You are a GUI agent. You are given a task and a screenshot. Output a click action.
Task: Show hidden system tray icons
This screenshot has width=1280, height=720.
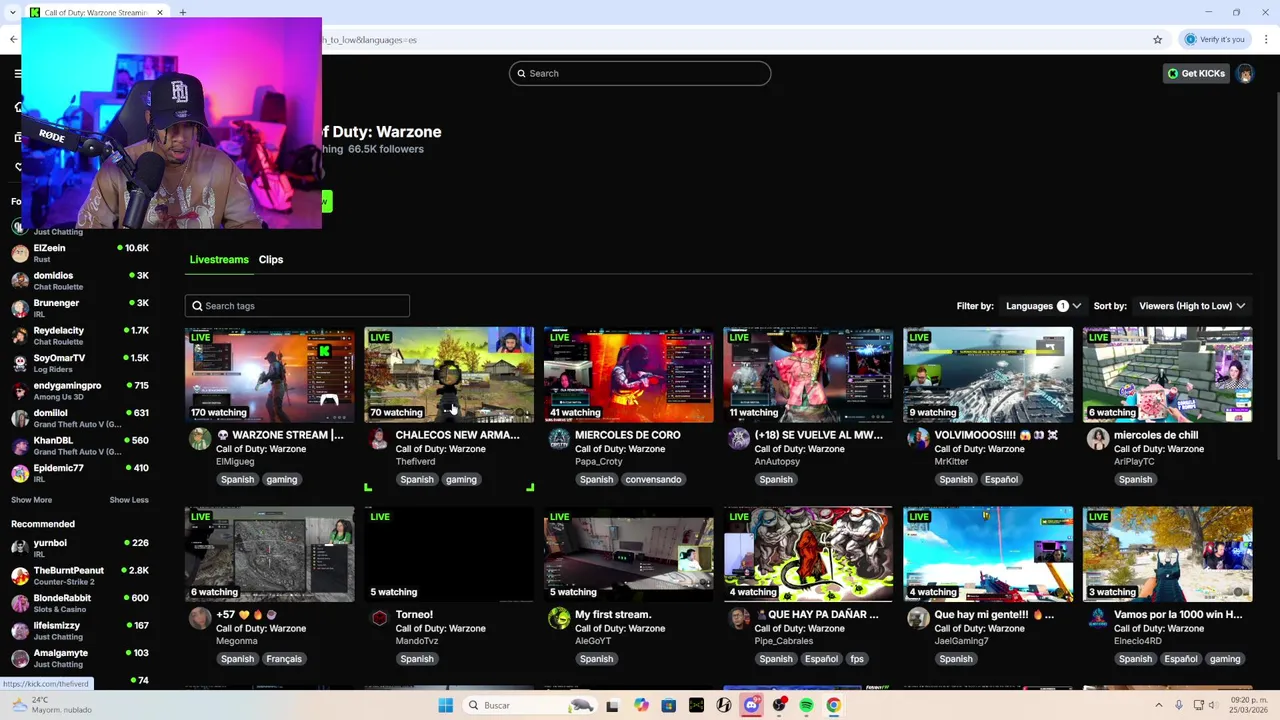coord(1159,705)
